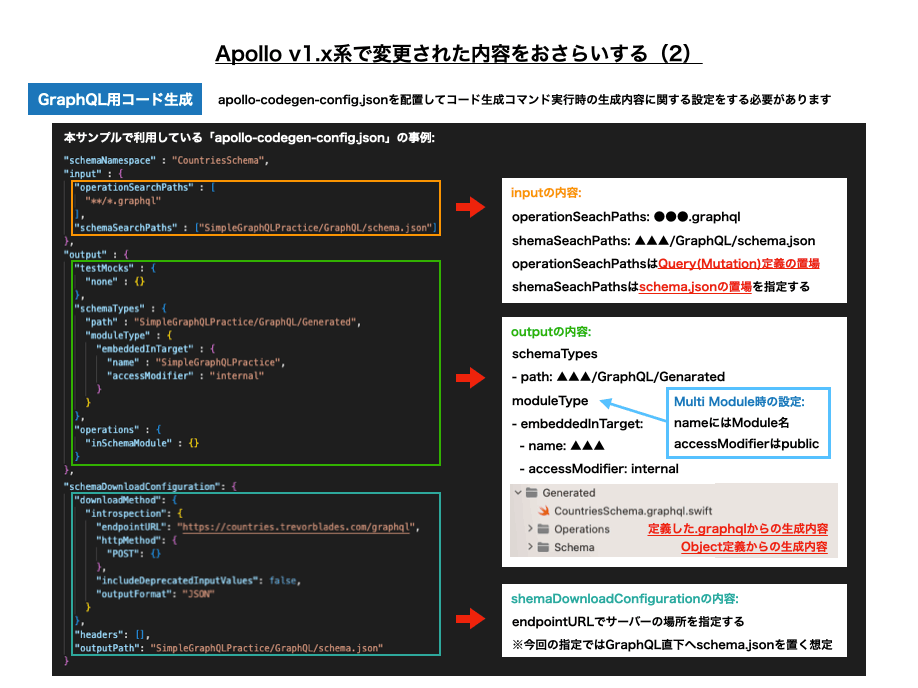Click the 本サンプルで利用している apollo-codegen-config.json heading

pyautogui.click(x=249, y=138)
